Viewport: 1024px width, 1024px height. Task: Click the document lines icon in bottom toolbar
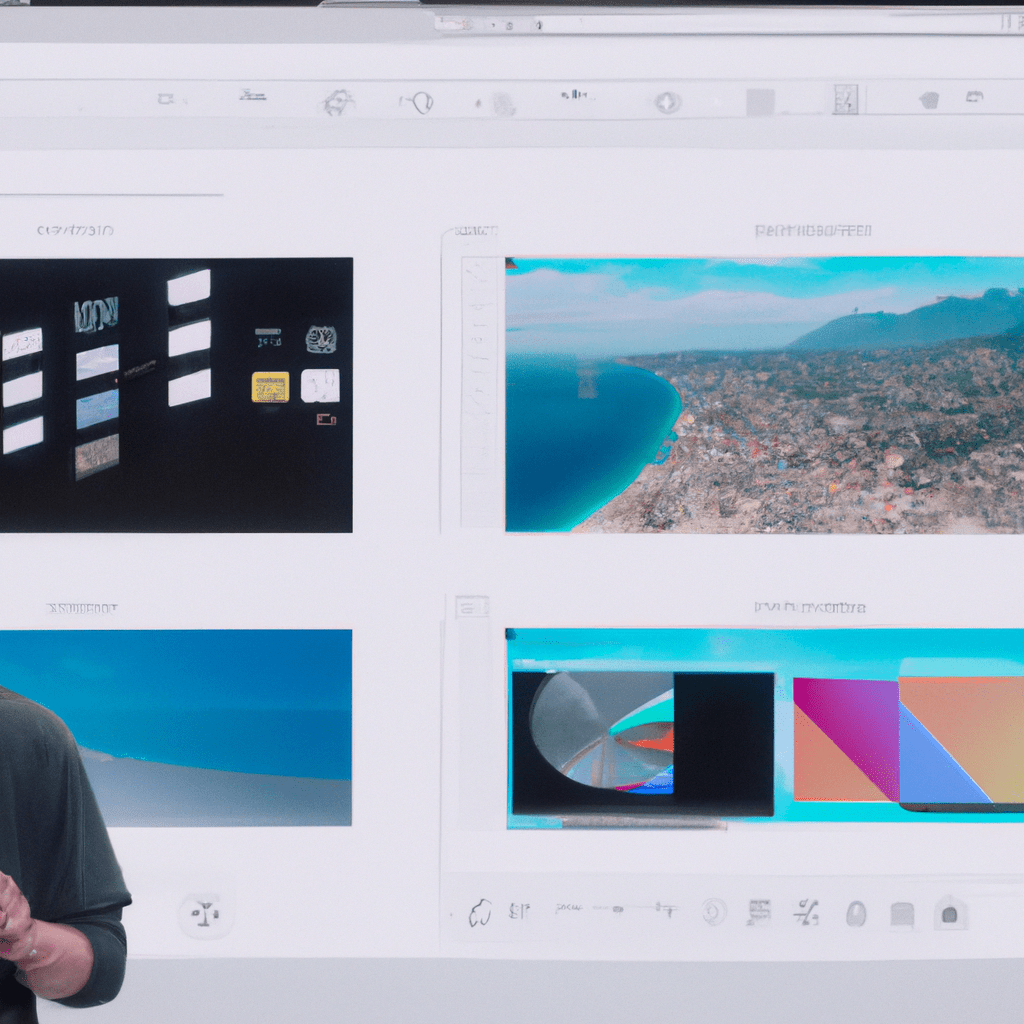[x=759, y=912]
